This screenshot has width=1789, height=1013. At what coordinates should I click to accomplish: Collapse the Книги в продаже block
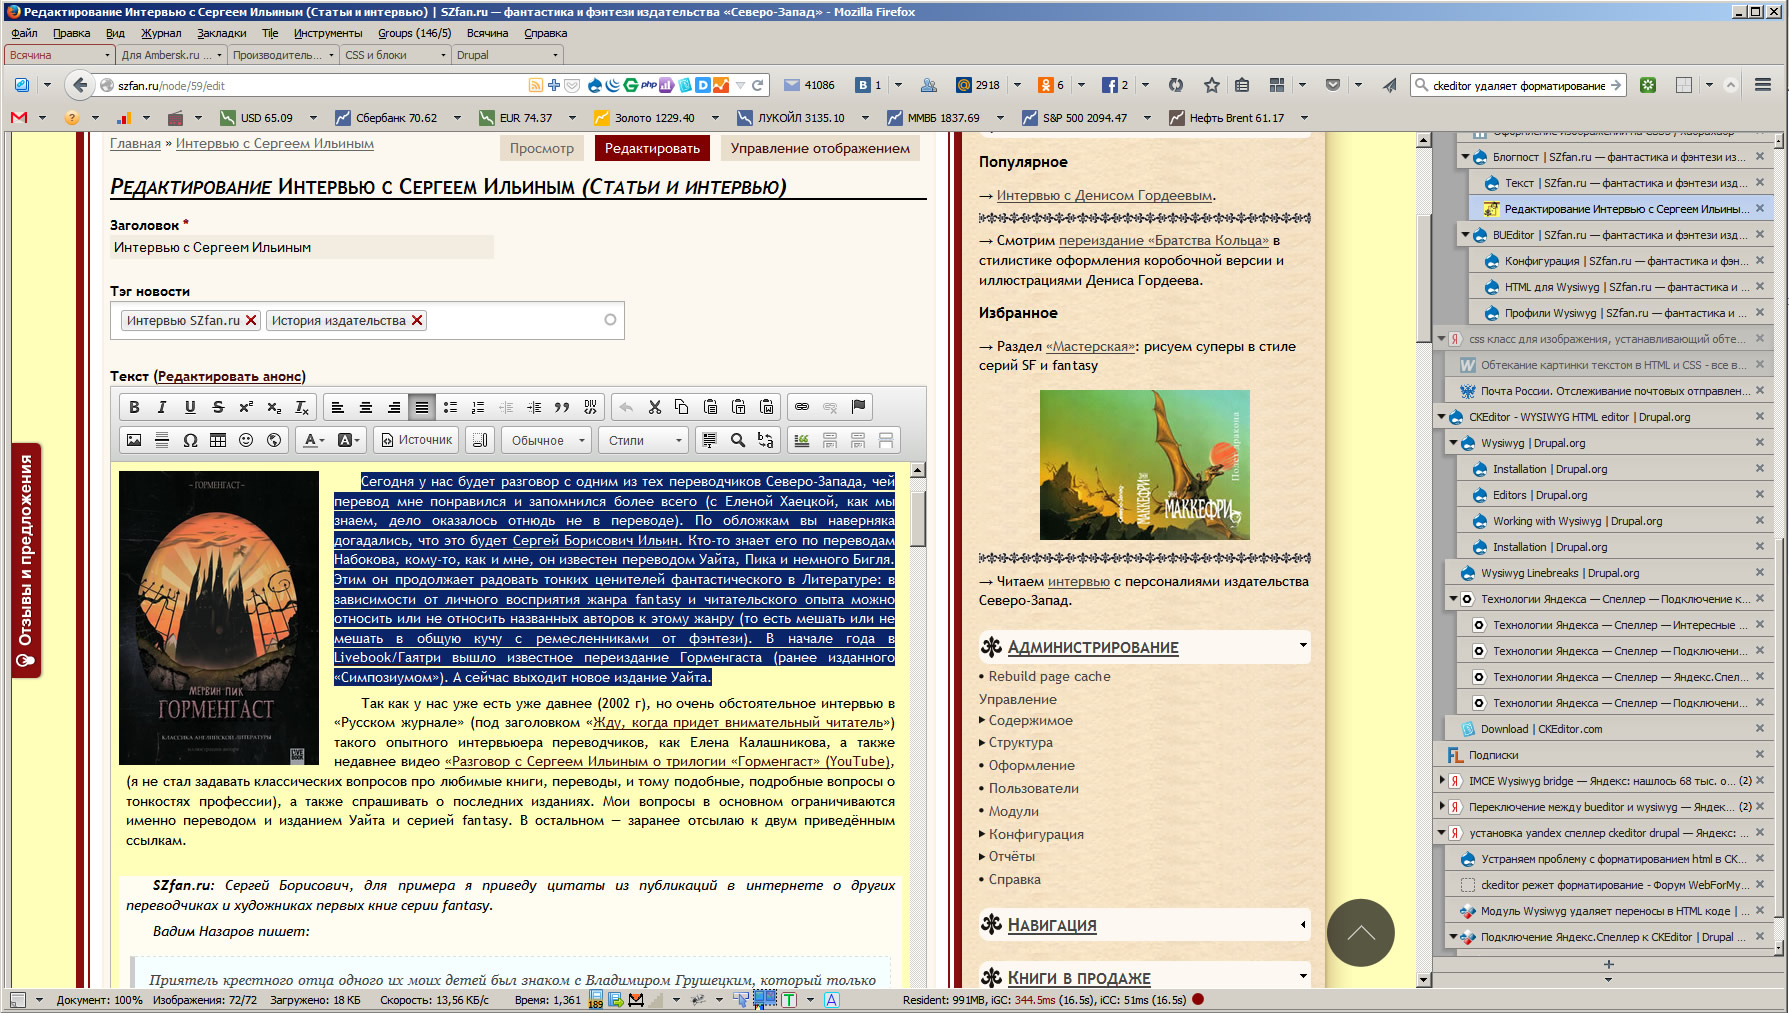tap(1303, 976)
